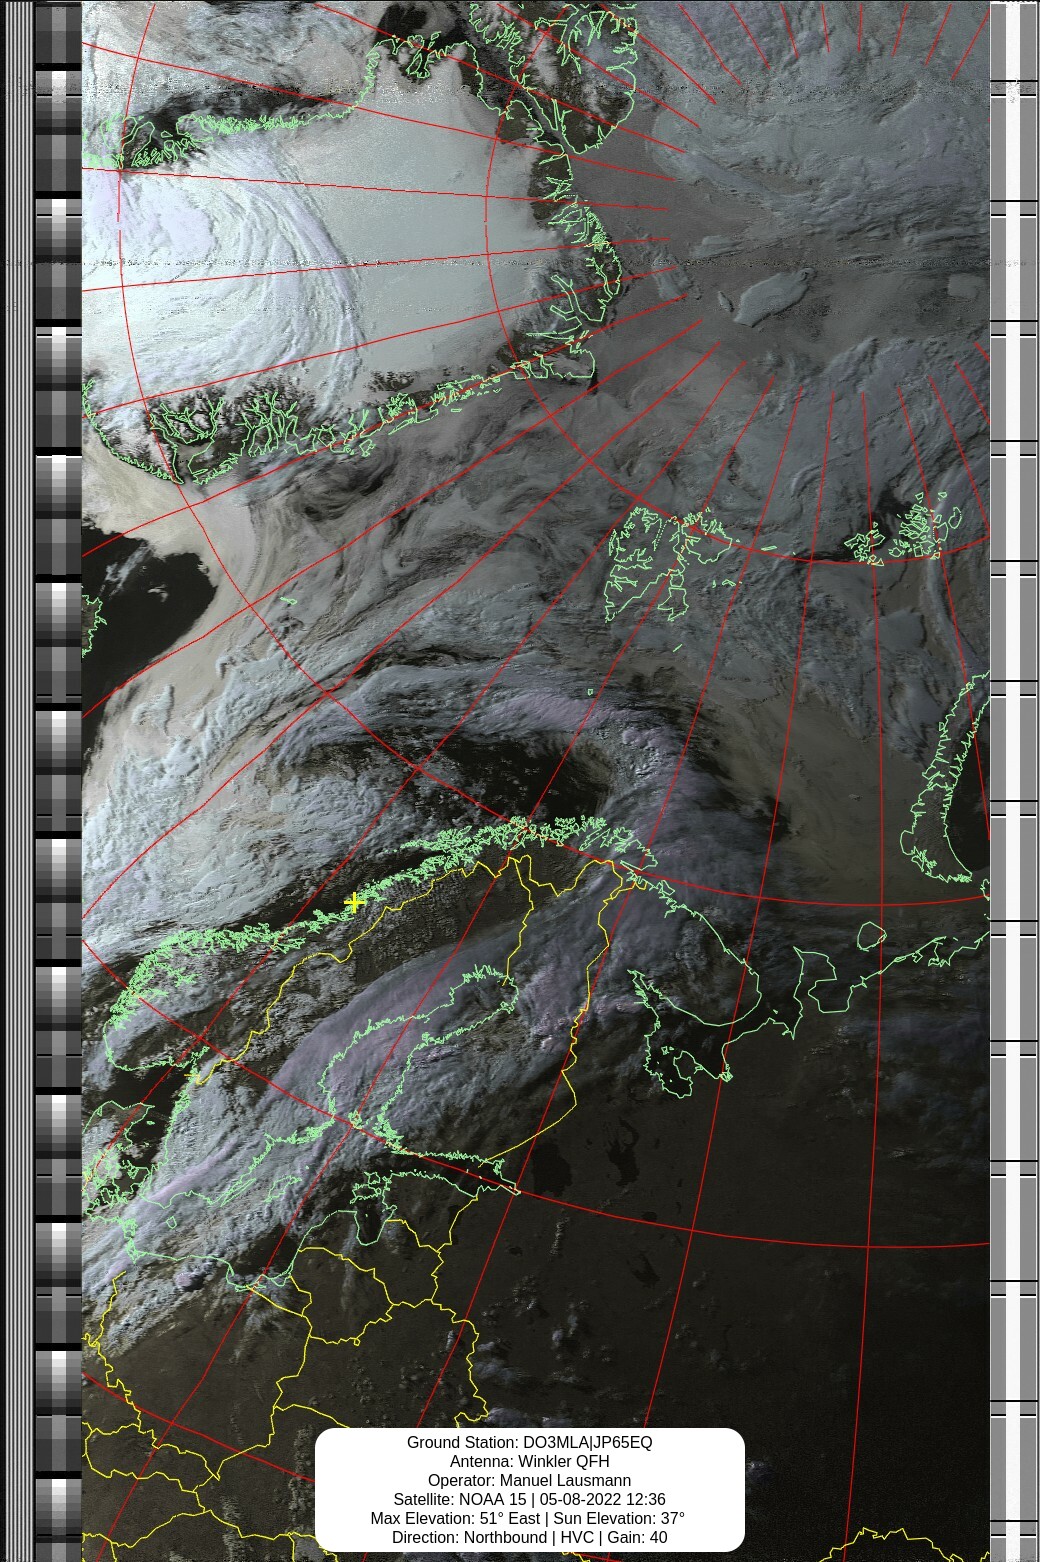
Task: Click the 'Satellite: NOAA 15 | 05-08-2022 12:36' line
Action: click(x=529, y=1499)
